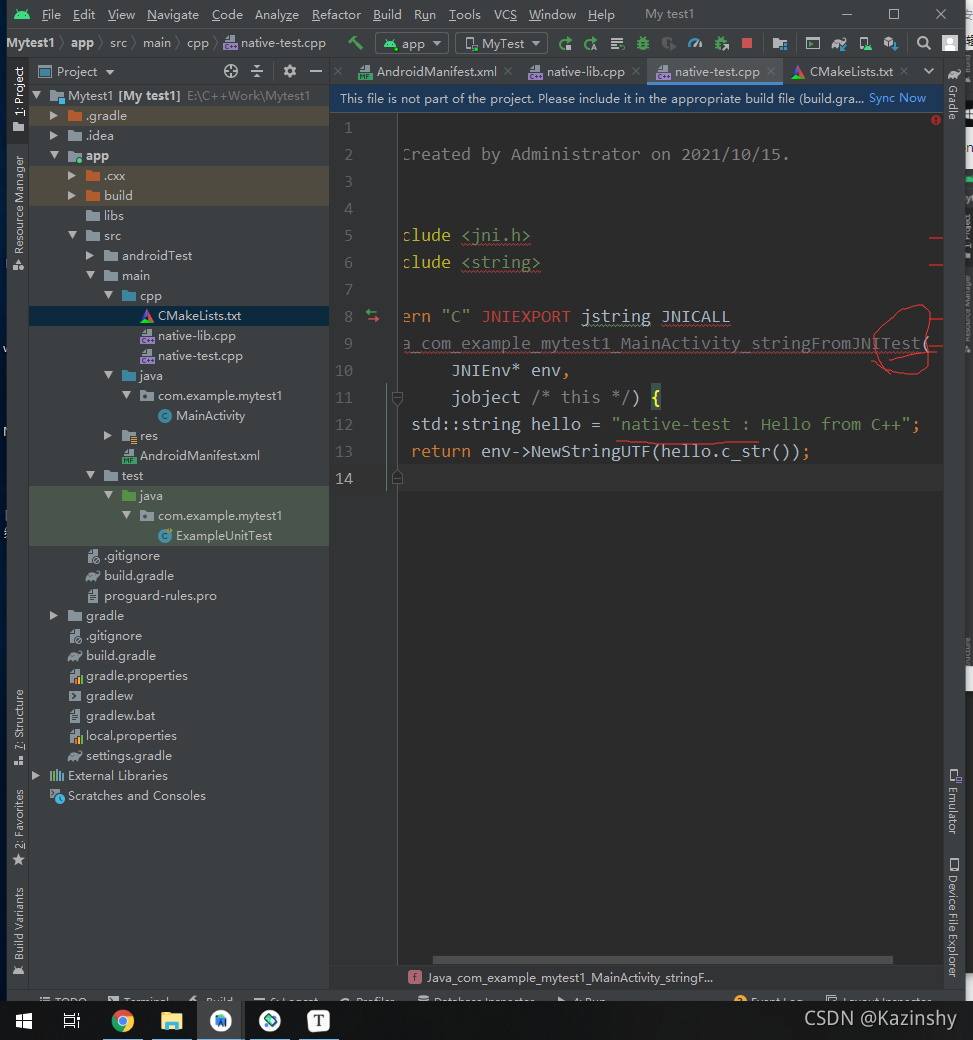The image size is (973, 1040).
Task: Open the Navigate menu
Action: point(172,15)
